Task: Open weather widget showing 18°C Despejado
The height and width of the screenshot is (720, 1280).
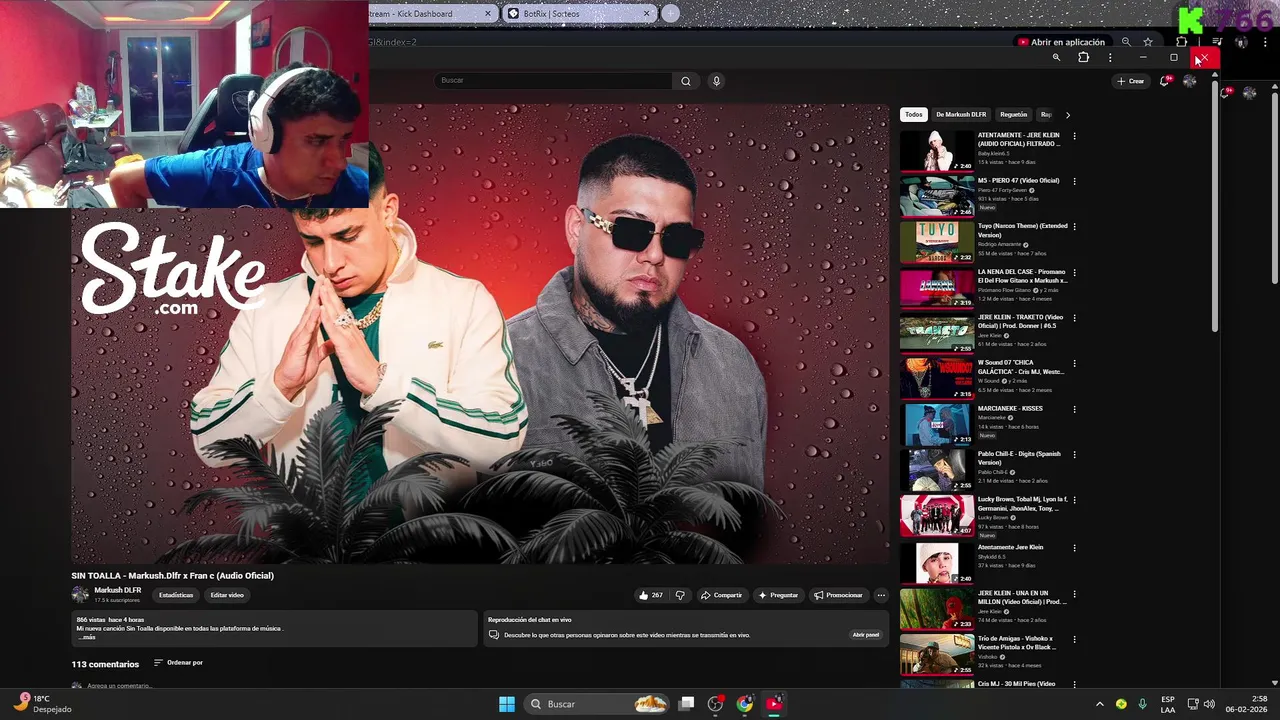Action: point(43,704)
